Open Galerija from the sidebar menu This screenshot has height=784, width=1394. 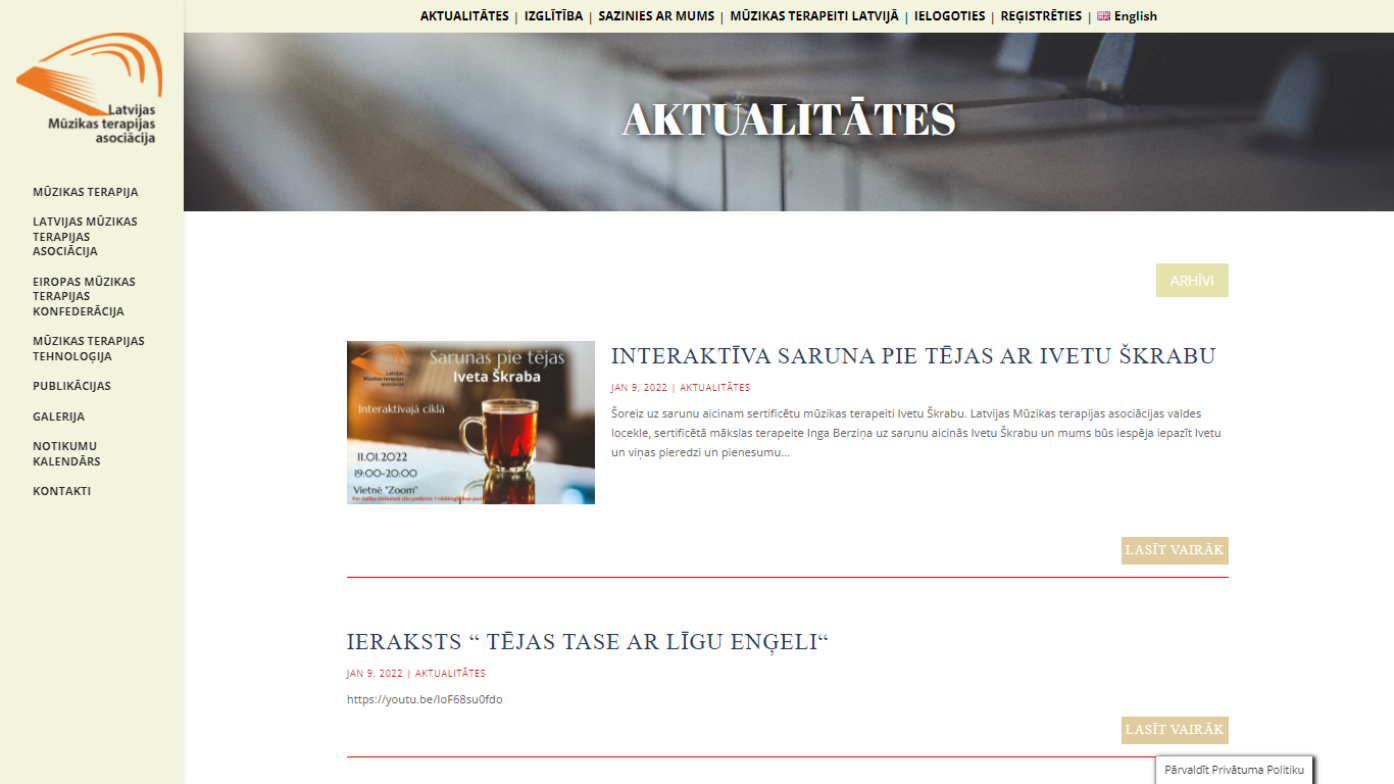pyautogui.click(x=58, y=416)
